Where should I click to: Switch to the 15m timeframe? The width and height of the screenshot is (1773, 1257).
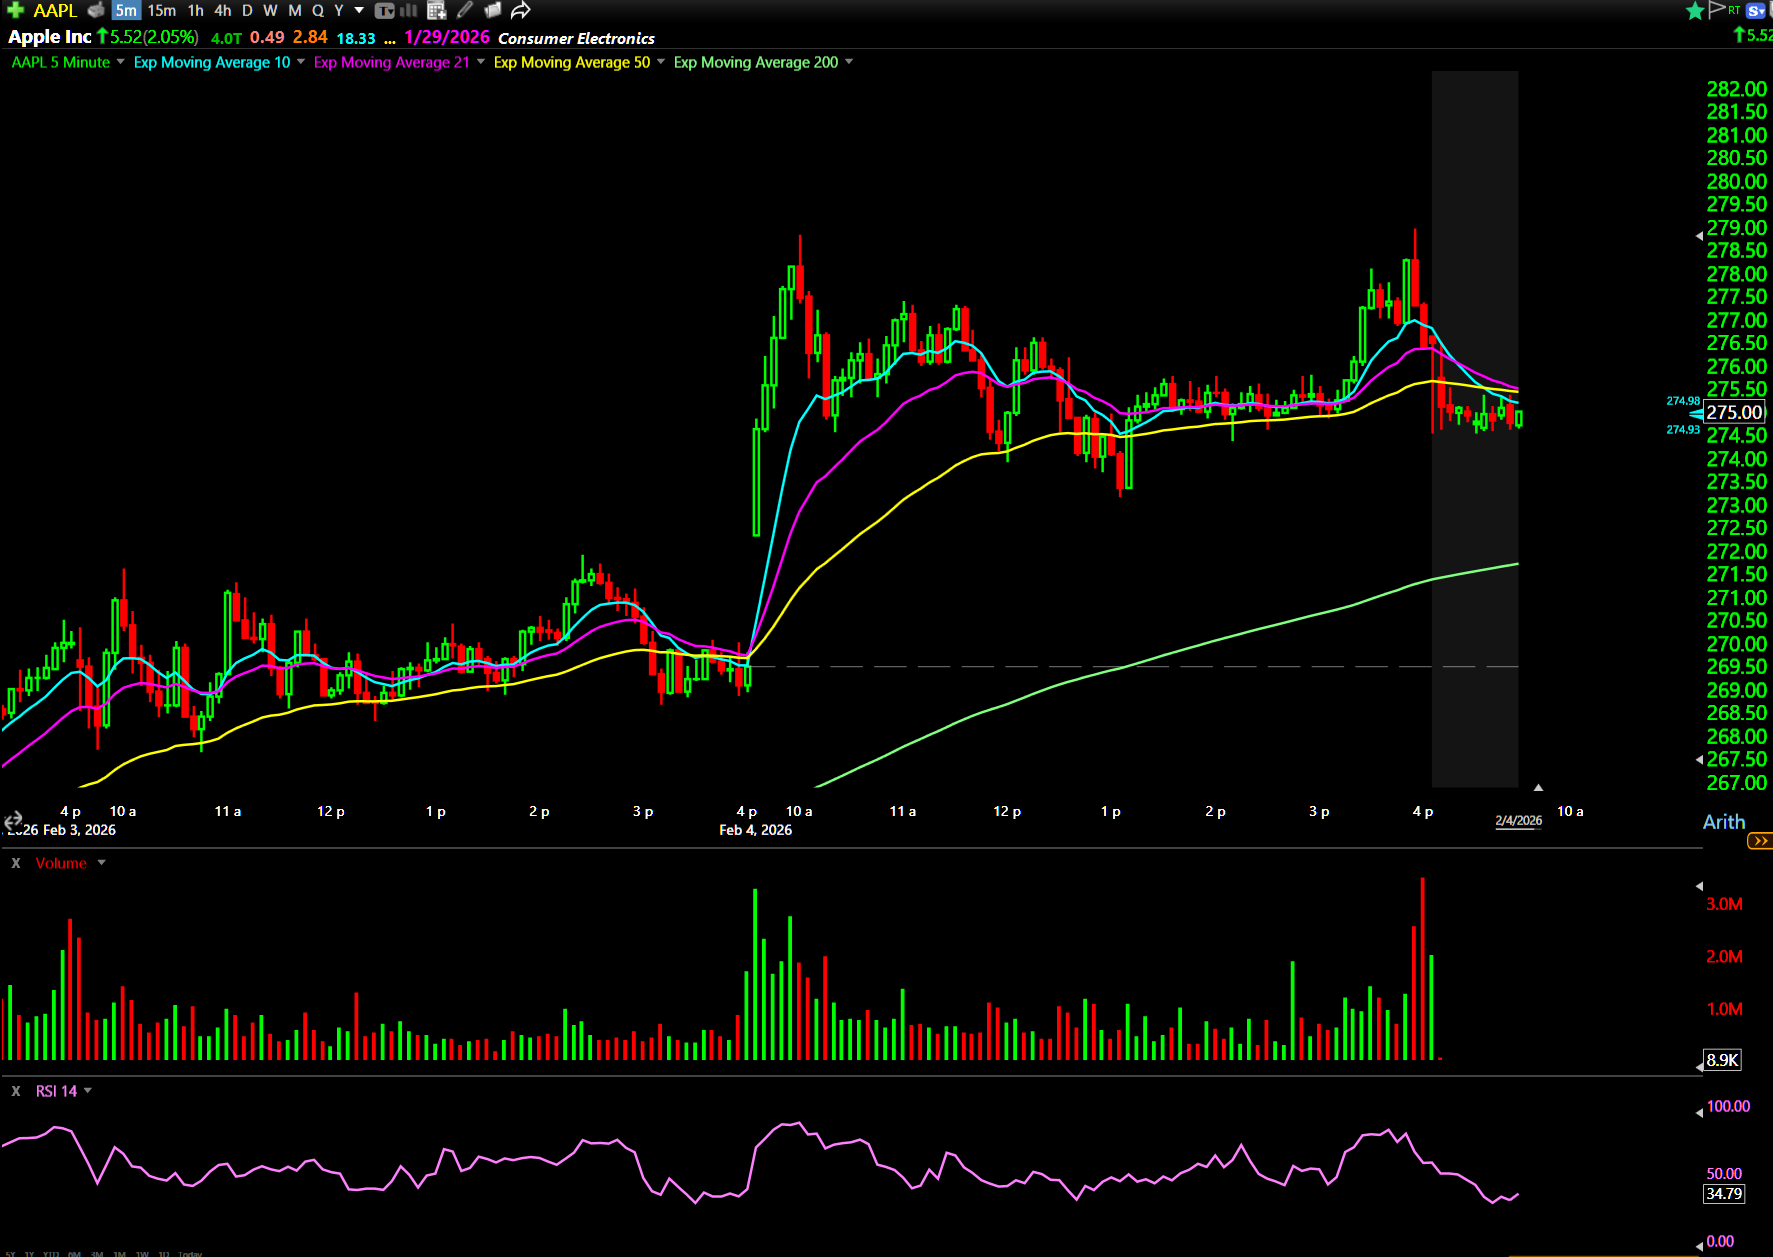[161, 10]
